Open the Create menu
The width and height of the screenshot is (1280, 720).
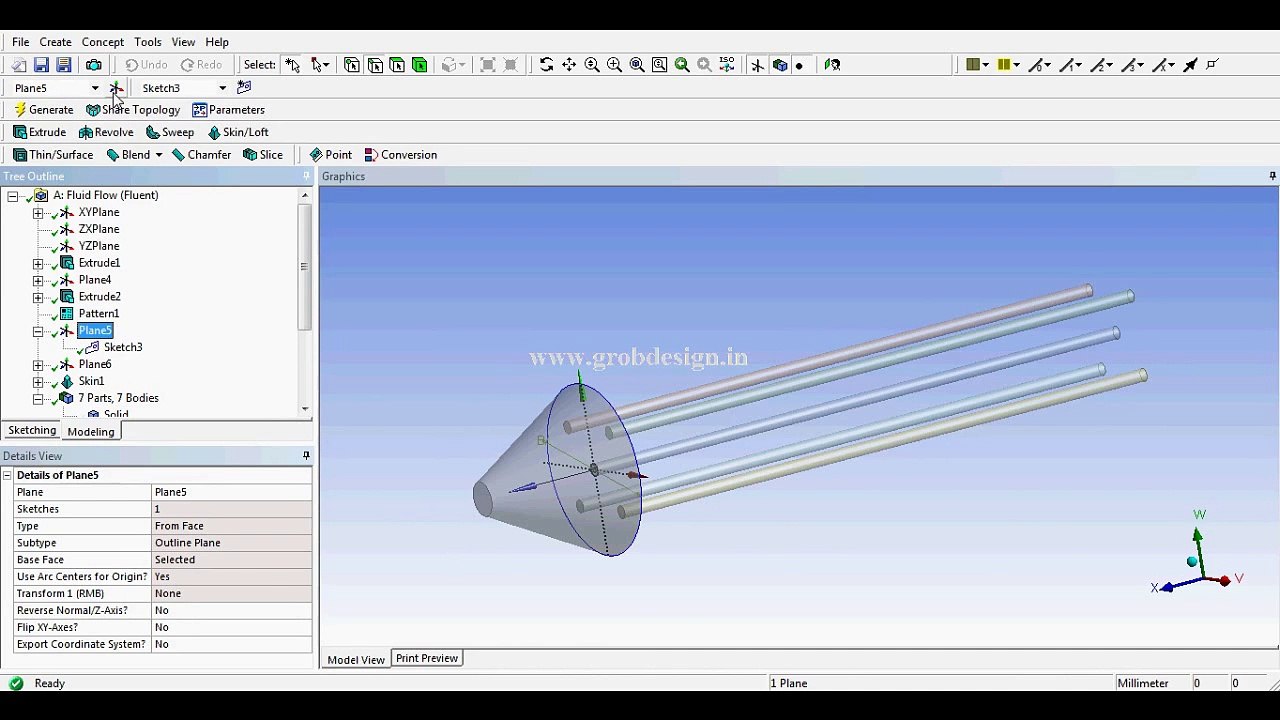[55, 42]
